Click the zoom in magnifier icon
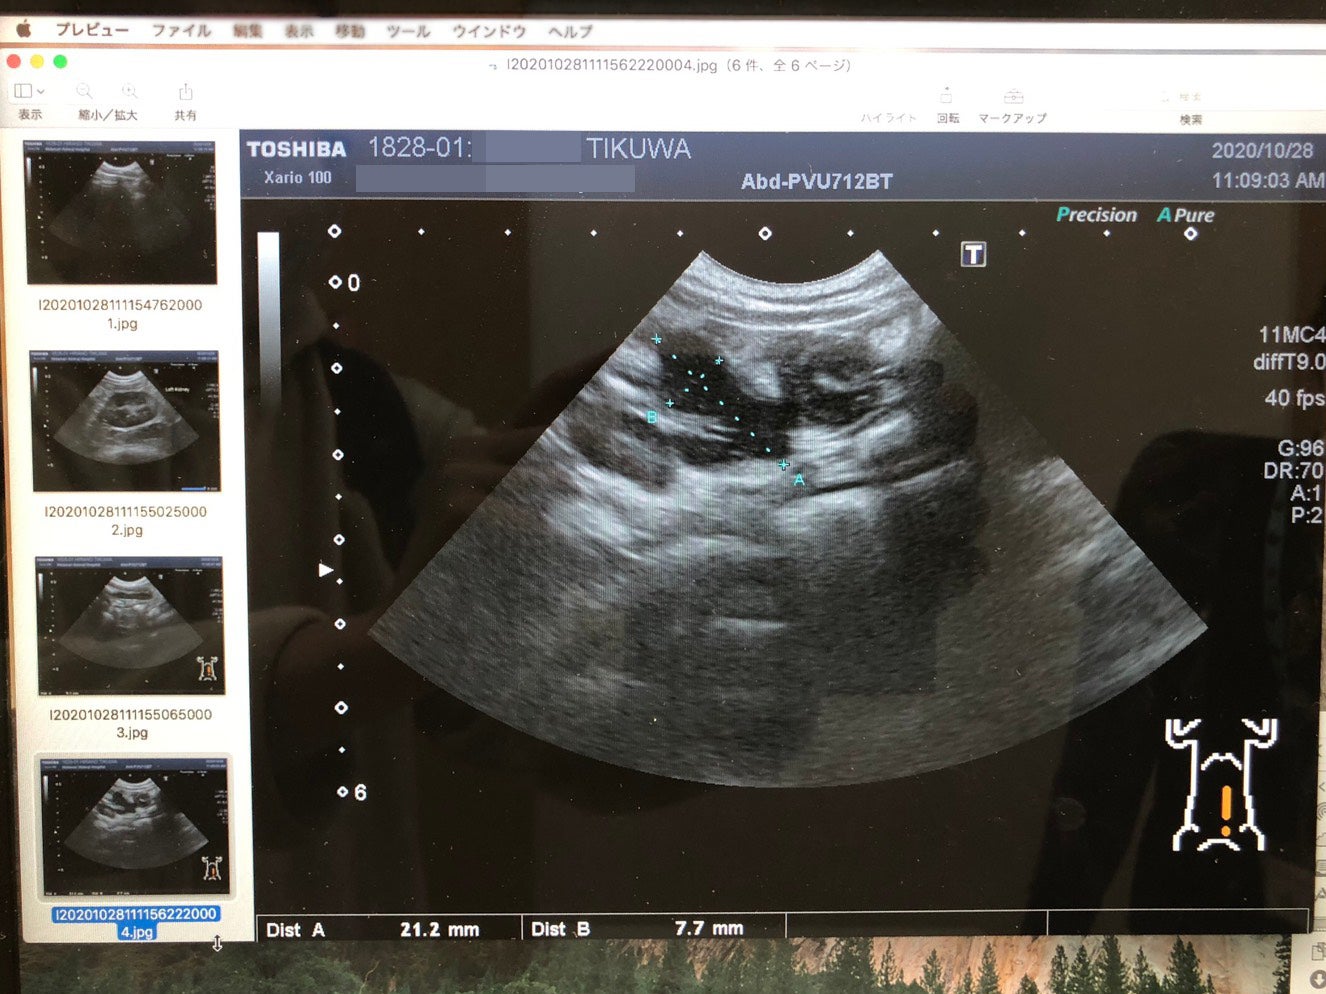1326x994 pixels. [x=129, y=92]
